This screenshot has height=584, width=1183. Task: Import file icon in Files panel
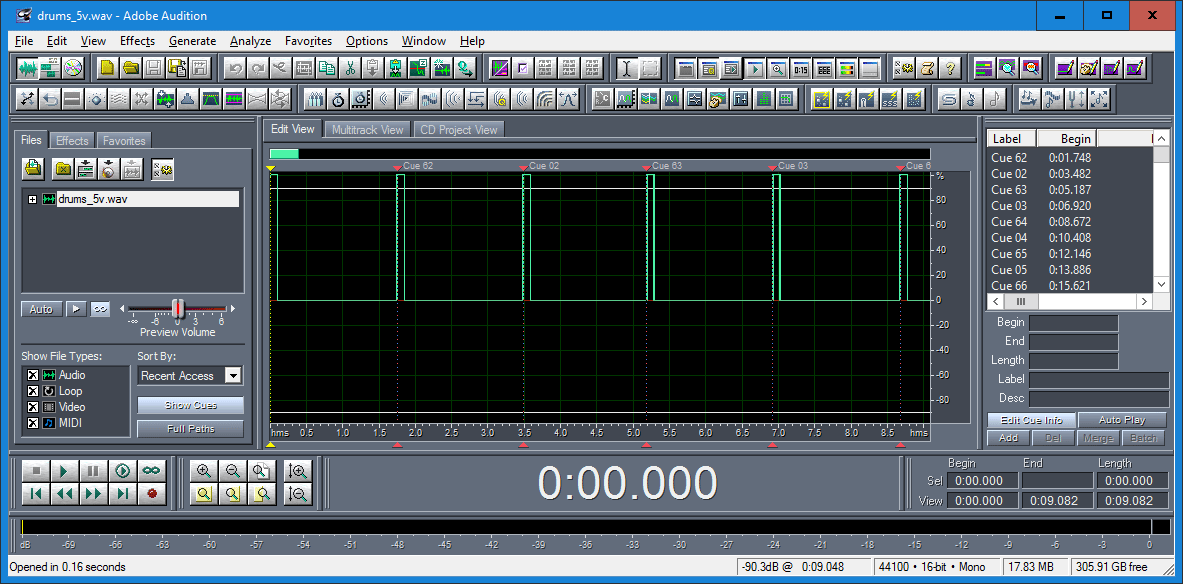tap(32, 168)
